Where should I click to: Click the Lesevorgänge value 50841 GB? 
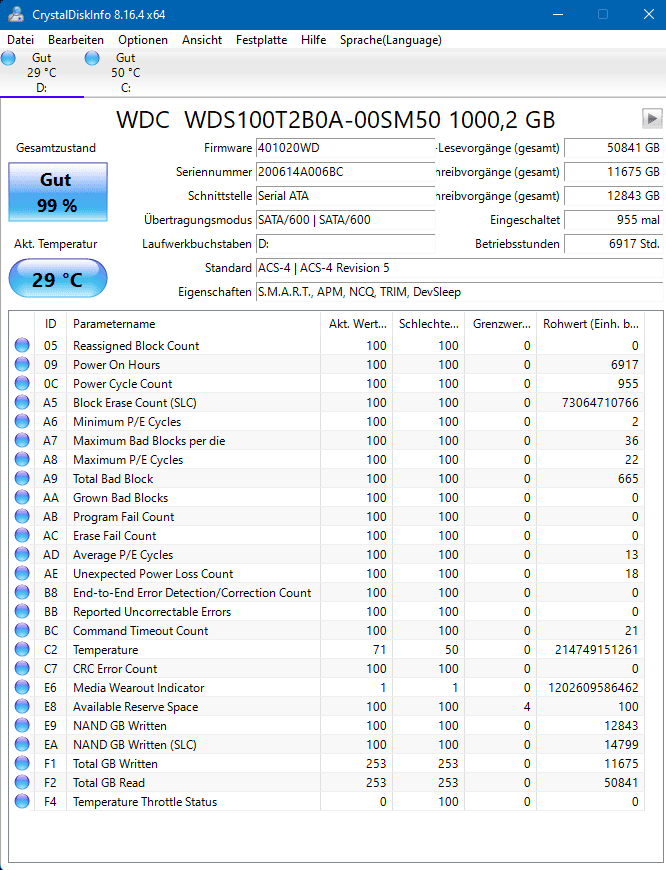tap(613, 148)
